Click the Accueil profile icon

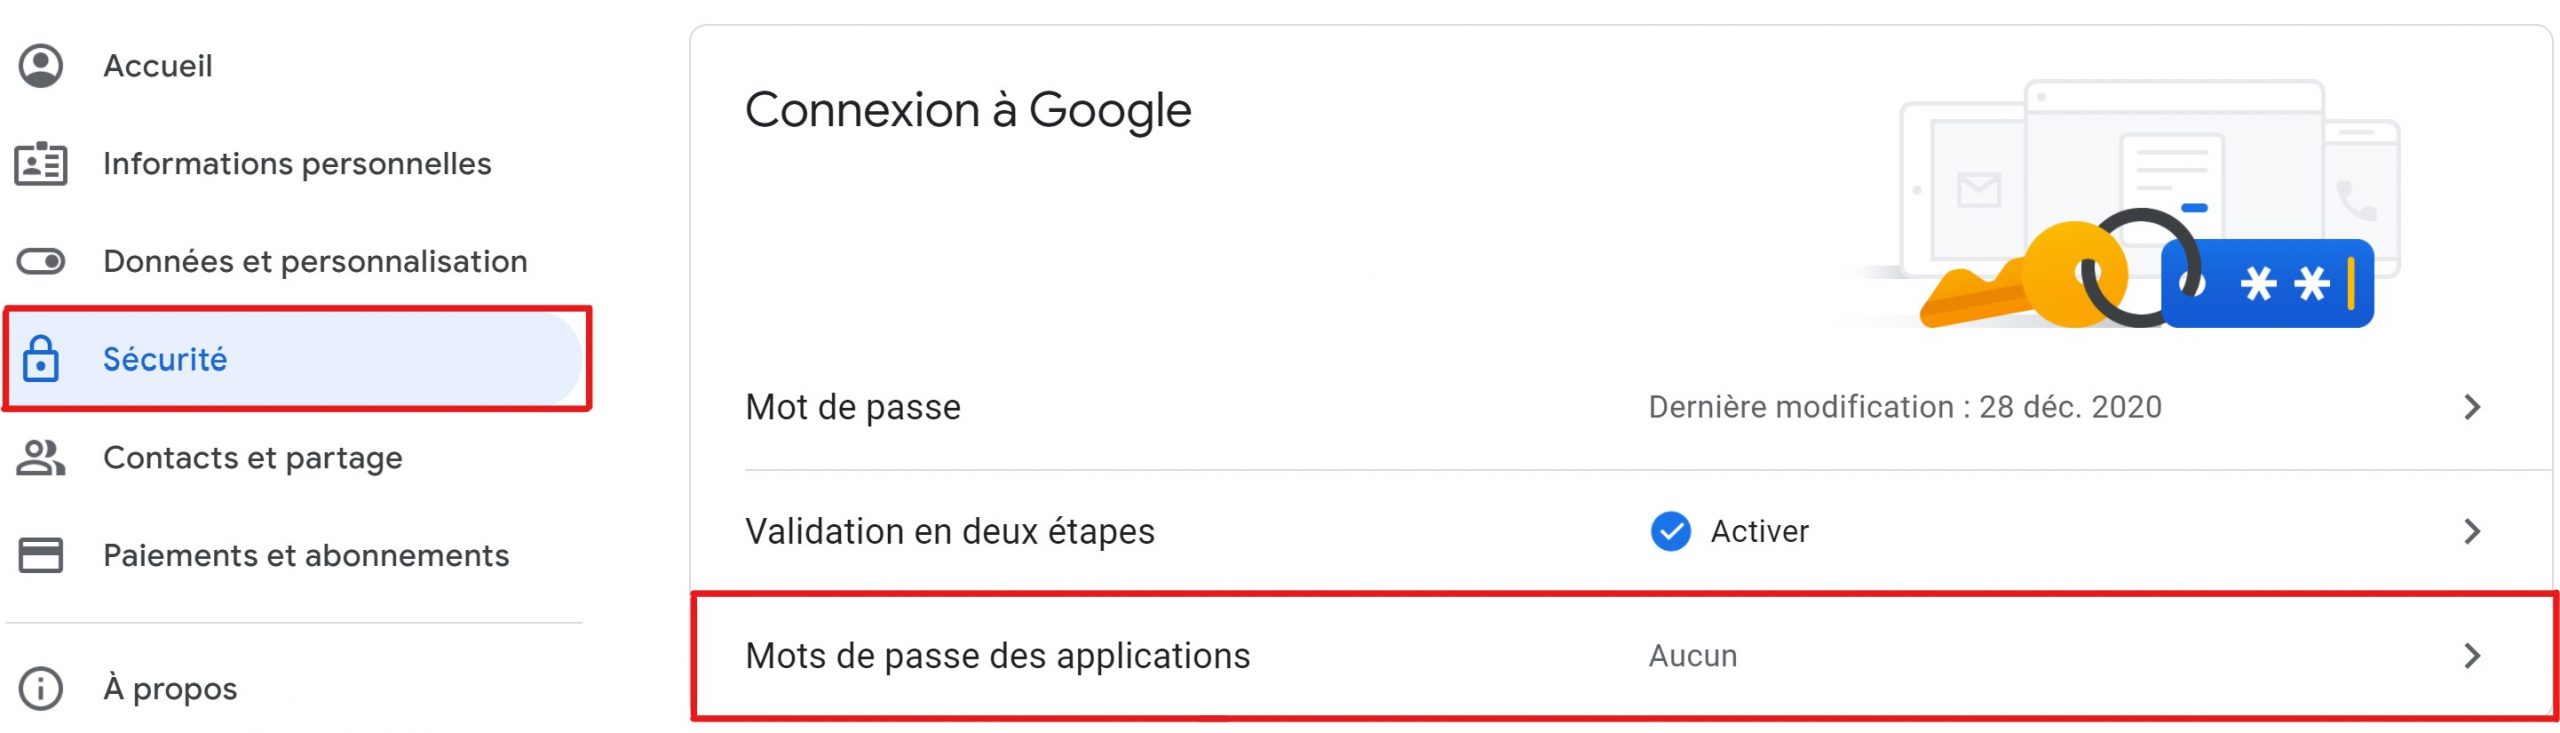coord(41,66)
